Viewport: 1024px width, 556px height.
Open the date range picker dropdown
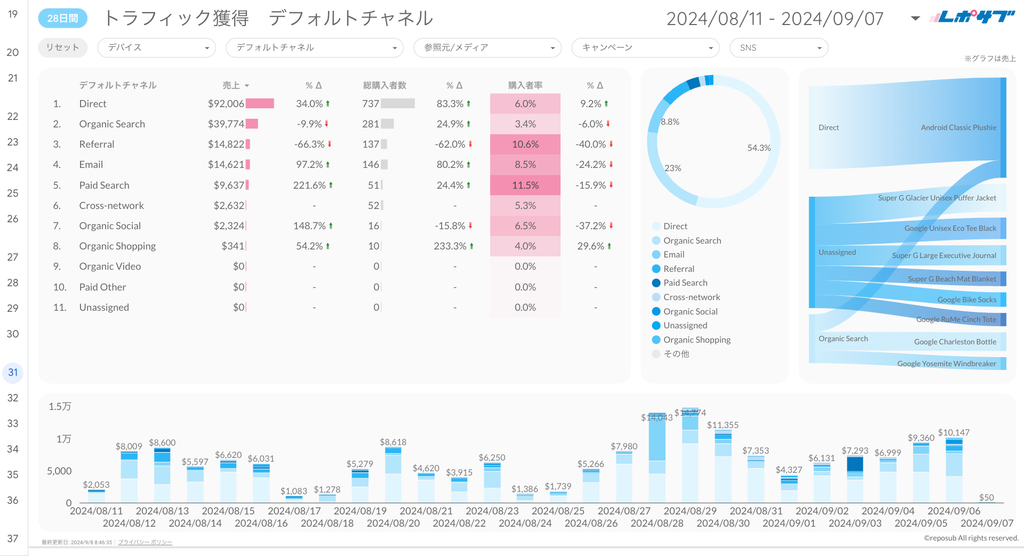point(915,18)
